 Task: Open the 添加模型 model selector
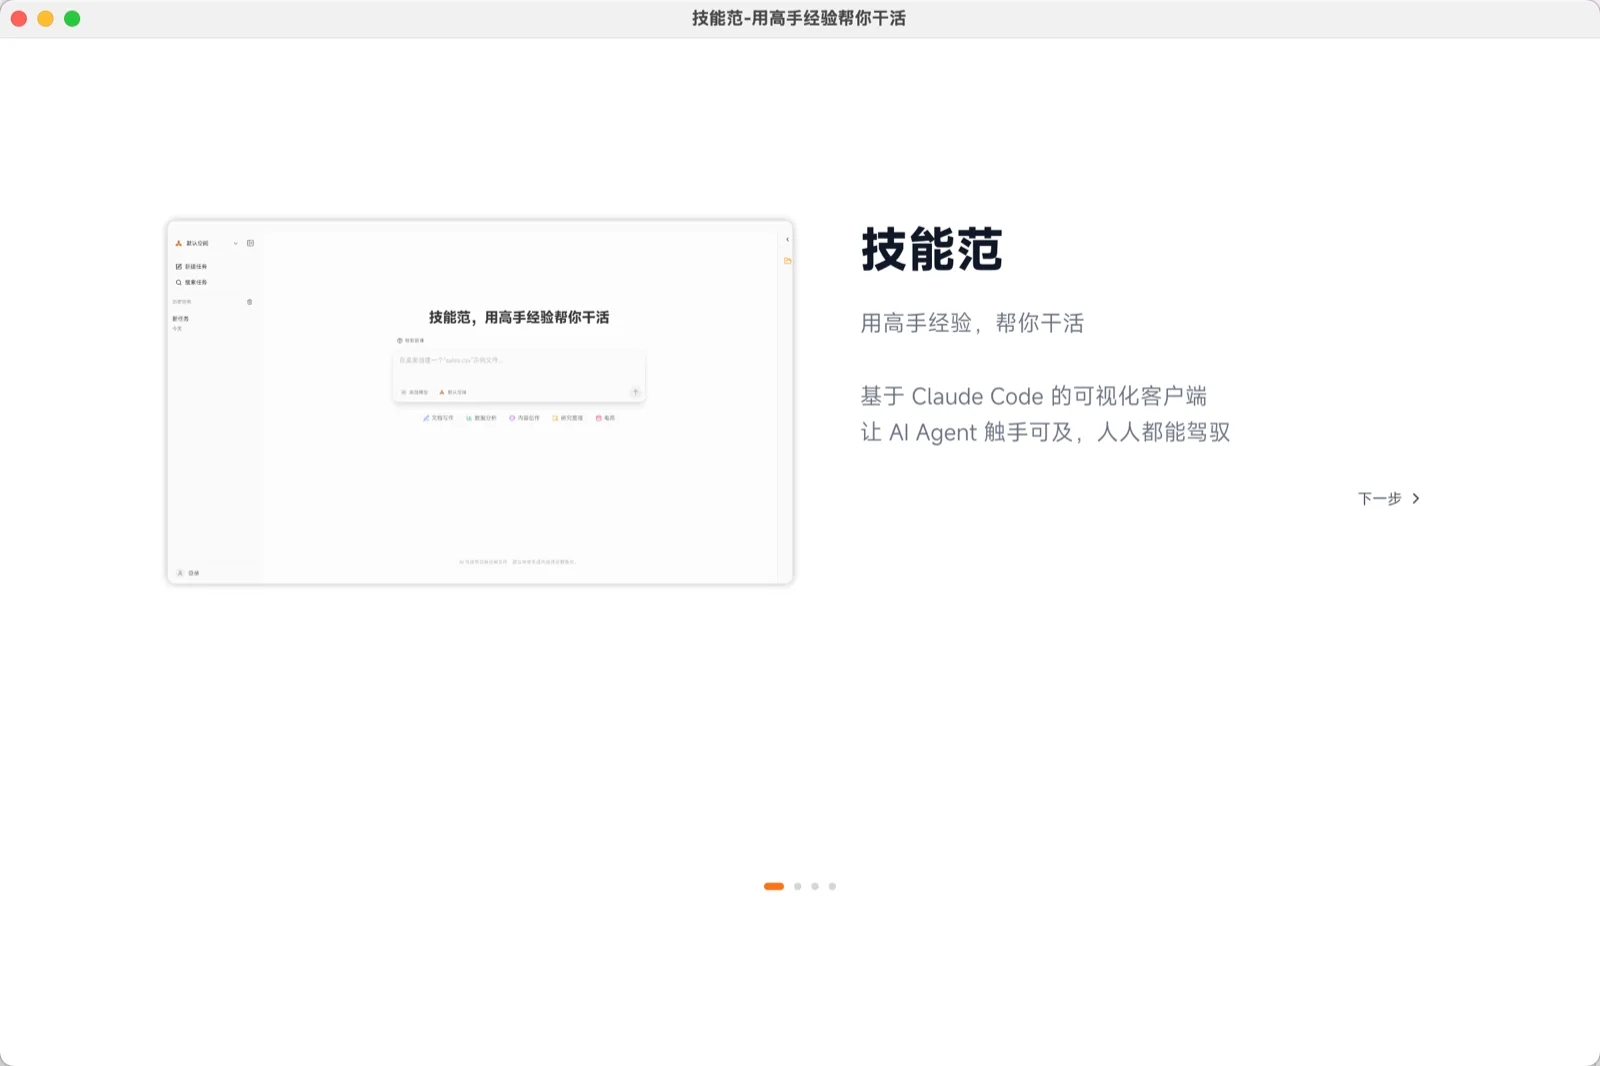pyautogui.click(x=414, y=392)
